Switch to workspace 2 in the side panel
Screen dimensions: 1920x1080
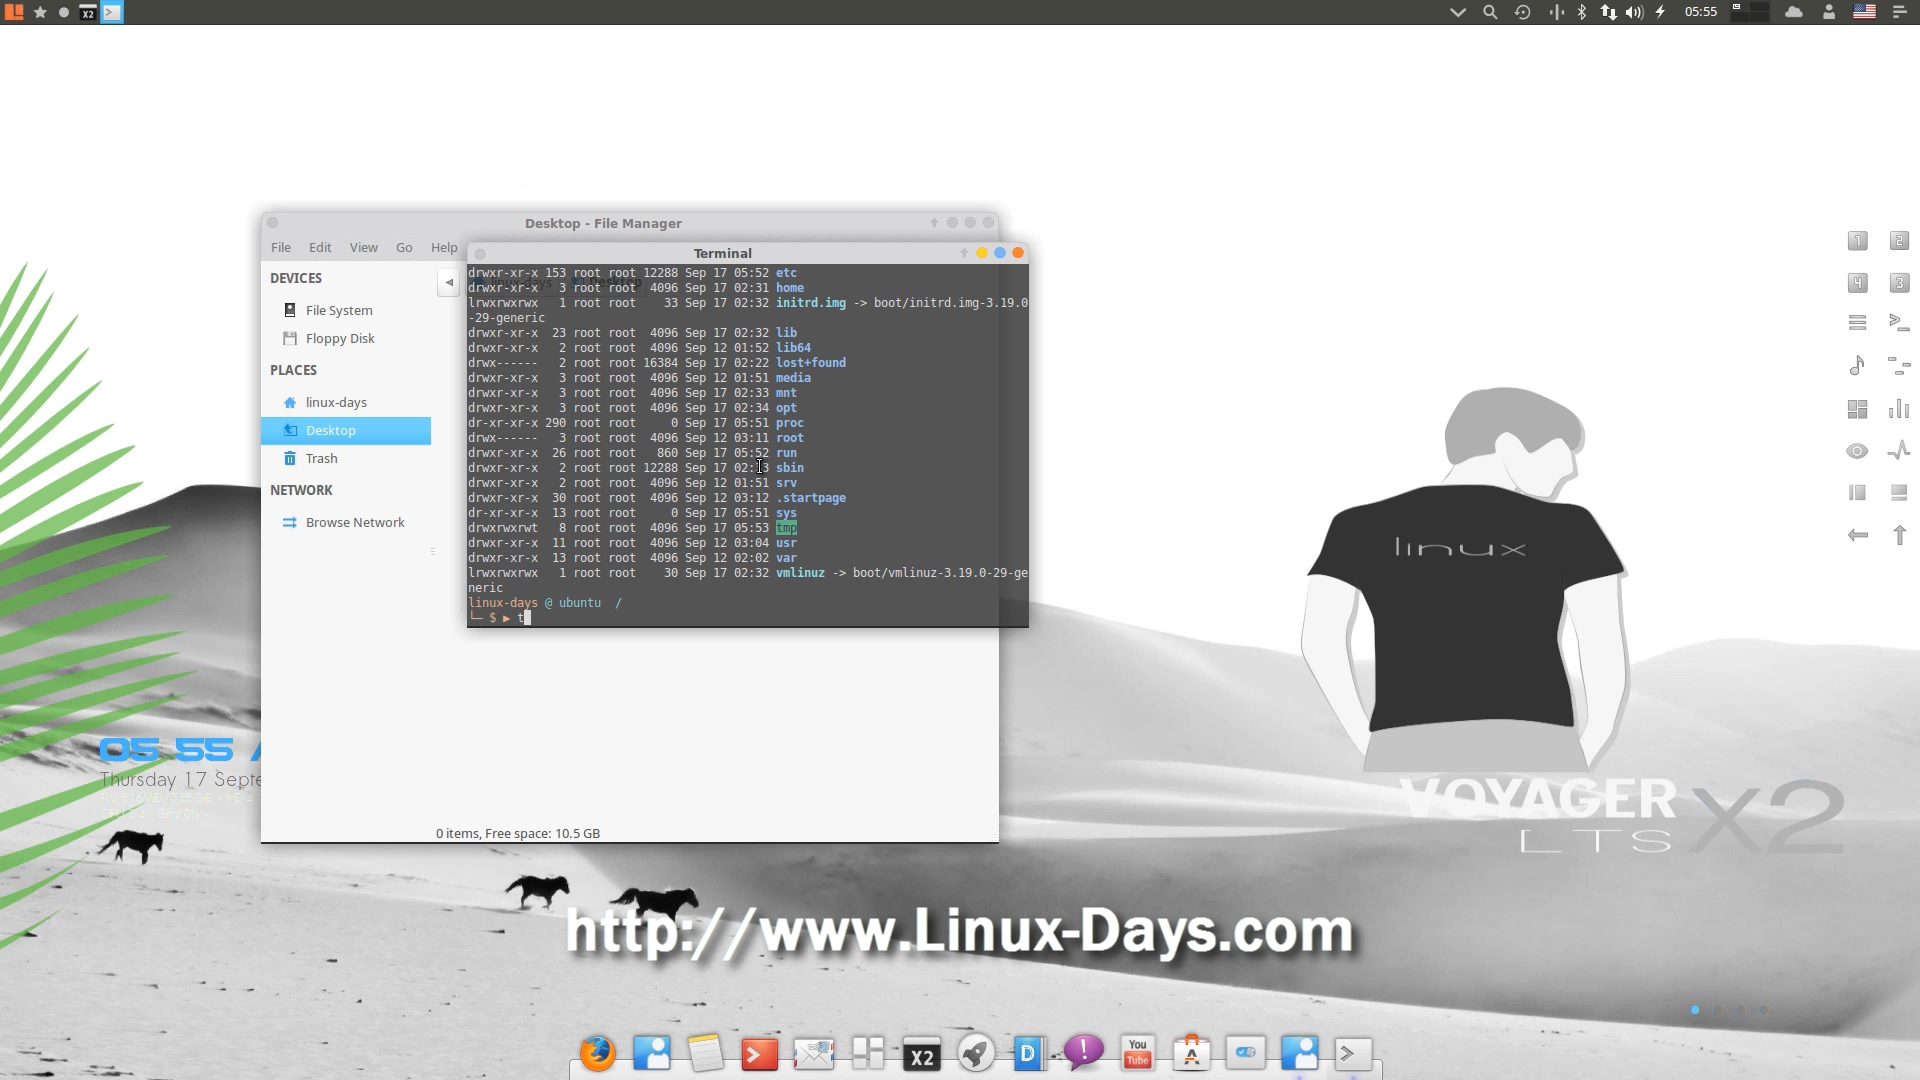coord(1899,241)
